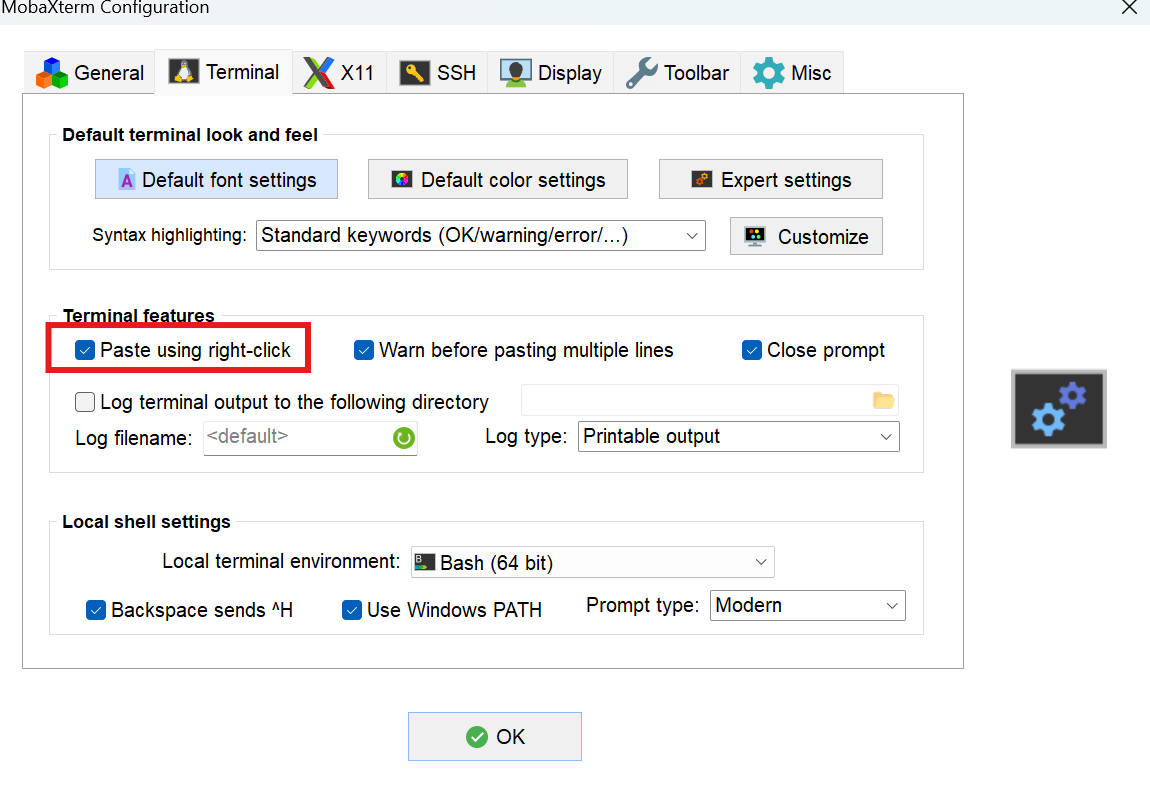1150x789 pixels.
Task: Toggle Paste using right-click checkbox
Action: tap(85, 351)
